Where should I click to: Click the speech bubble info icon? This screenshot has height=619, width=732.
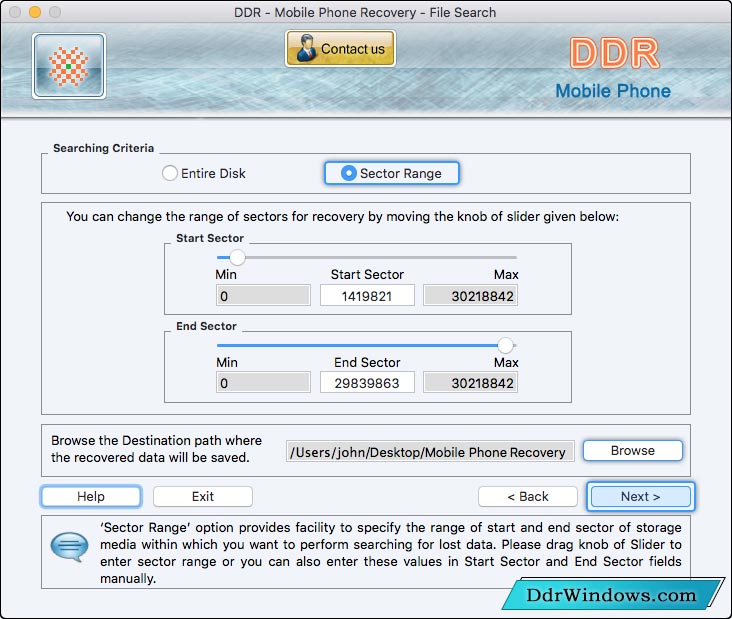click(x=69, y=546)
